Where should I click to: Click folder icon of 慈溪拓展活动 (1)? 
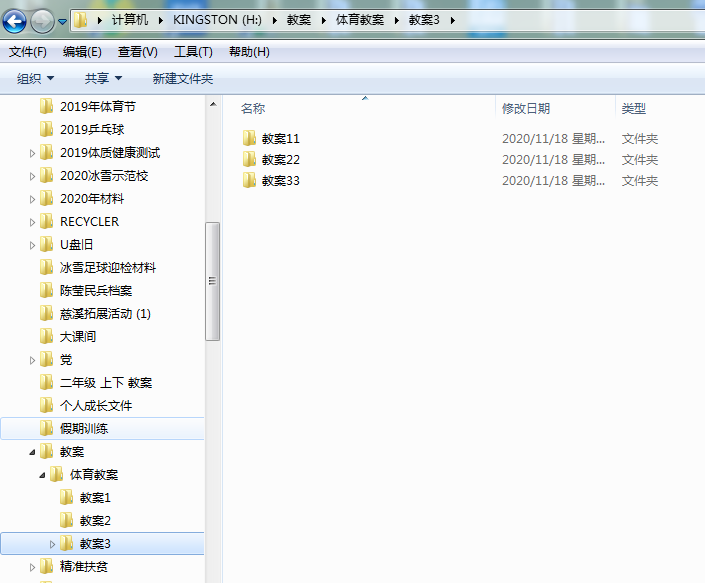(47, 313)
